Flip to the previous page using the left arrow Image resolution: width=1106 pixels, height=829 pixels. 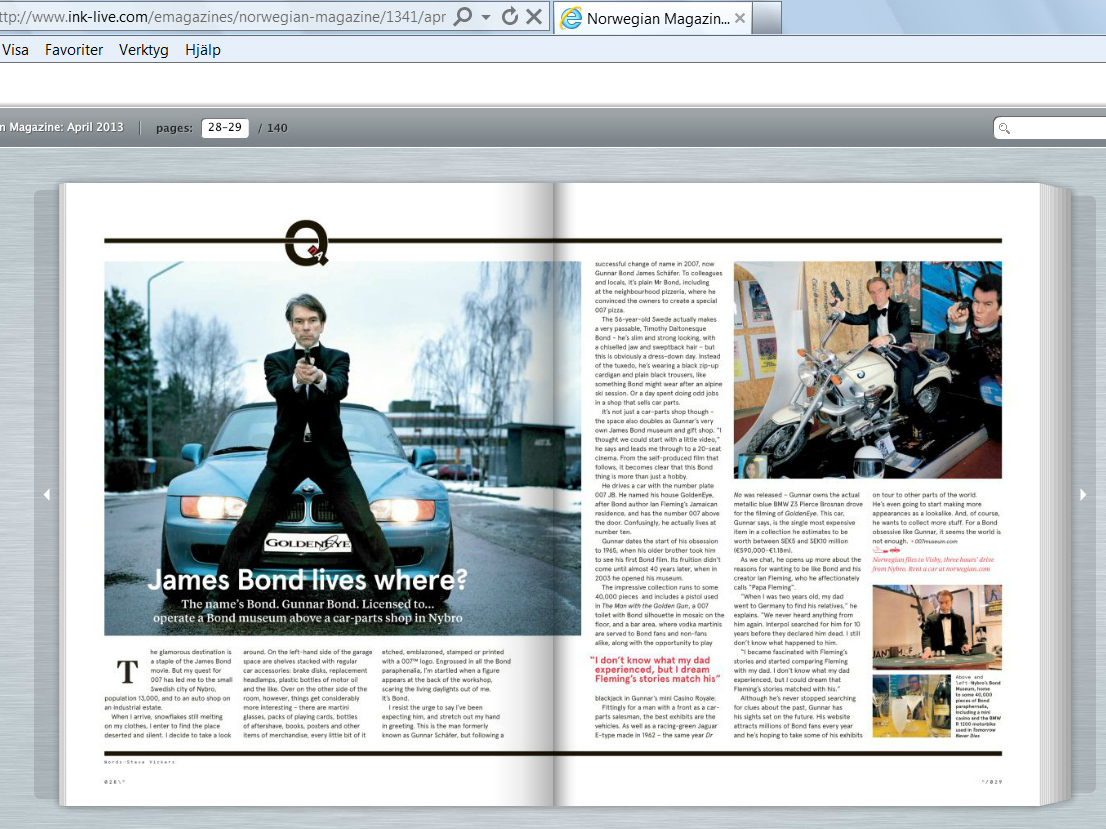click(x=46, y=494)
